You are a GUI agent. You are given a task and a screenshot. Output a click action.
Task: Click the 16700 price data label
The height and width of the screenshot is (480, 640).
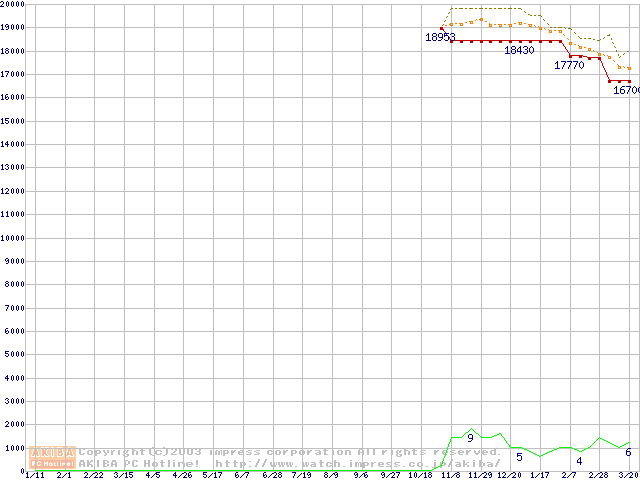(626, 90)
